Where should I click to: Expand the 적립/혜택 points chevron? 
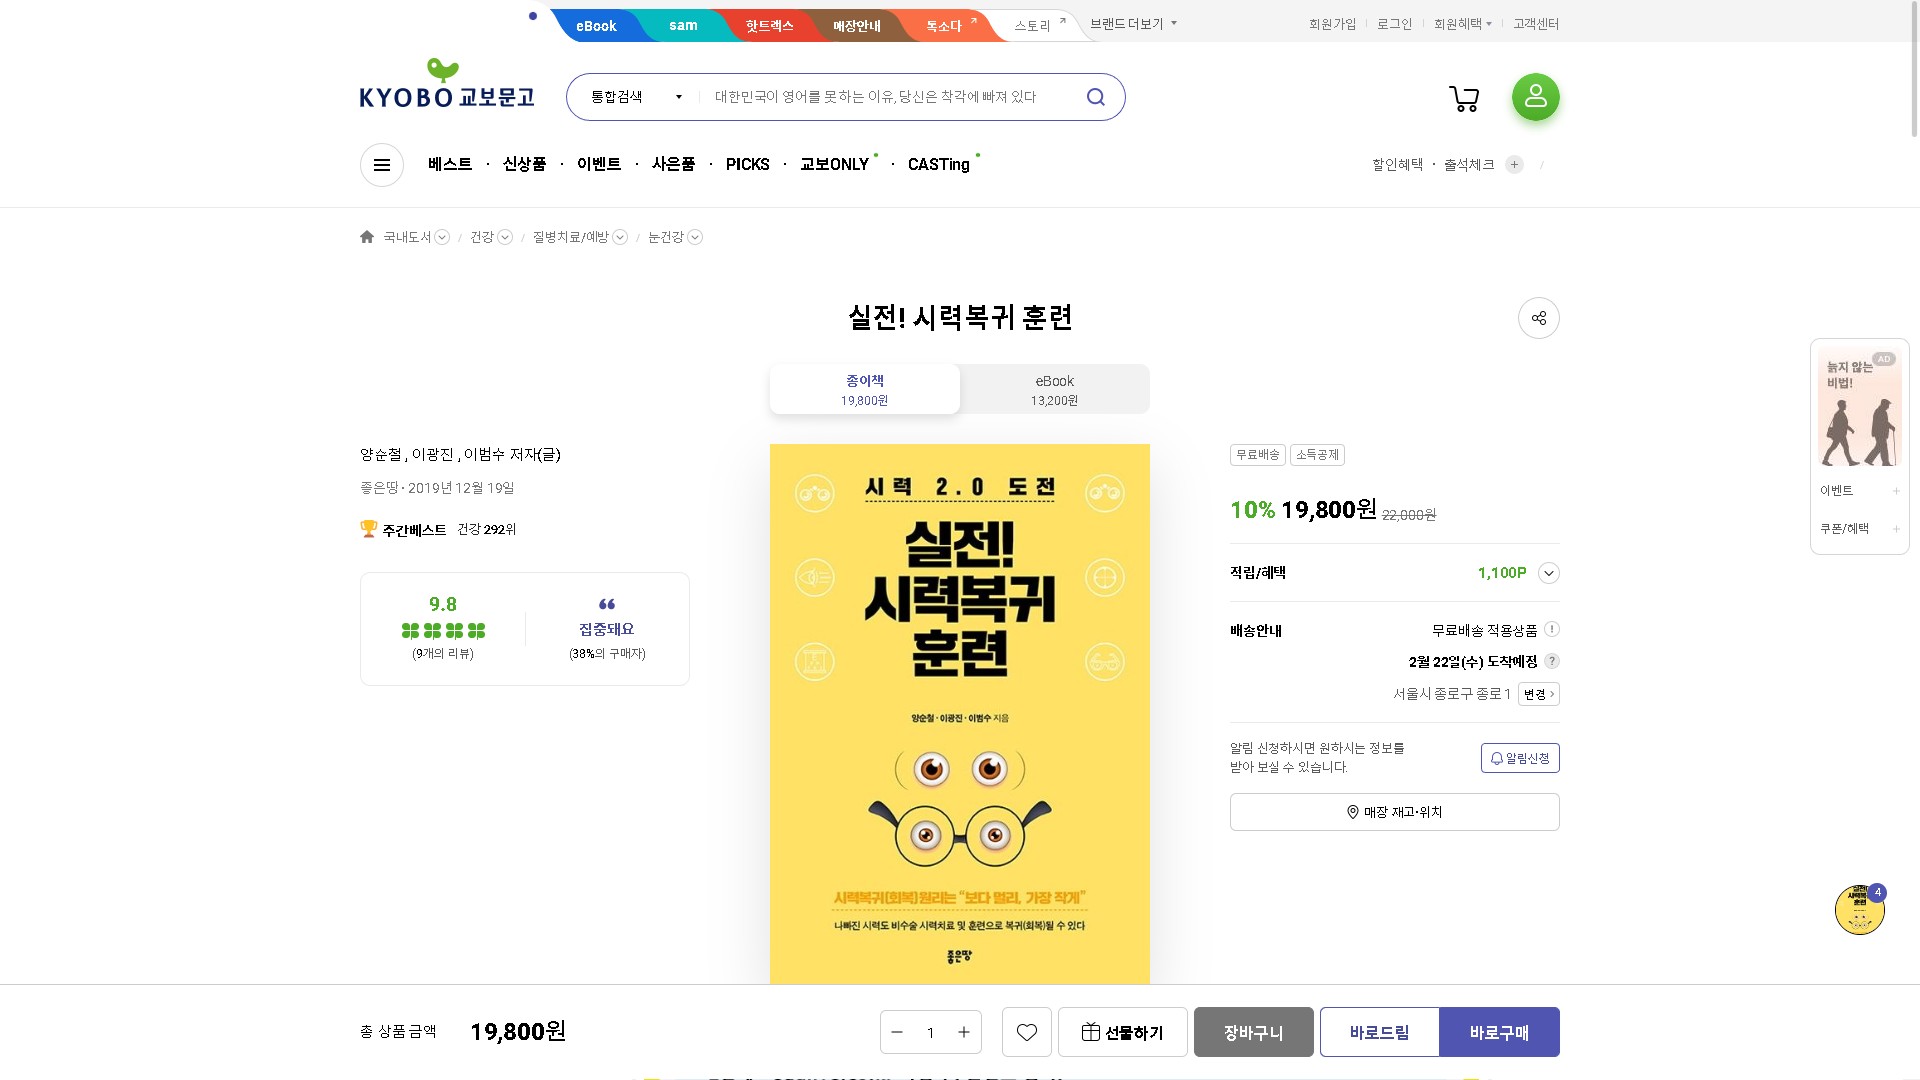[1549, 573]
